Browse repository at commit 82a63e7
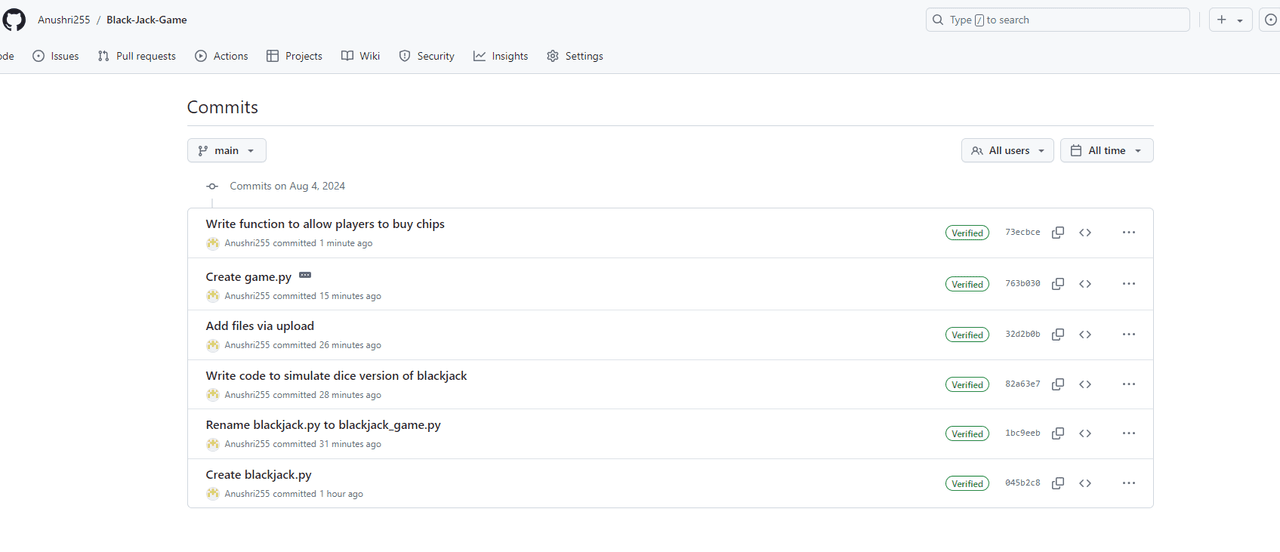 (x=1085, y=384)
